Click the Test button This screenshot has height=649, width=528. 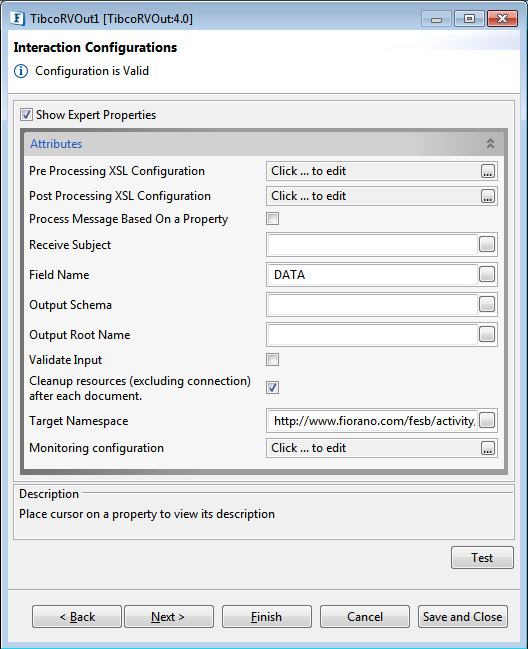[482, 558]
